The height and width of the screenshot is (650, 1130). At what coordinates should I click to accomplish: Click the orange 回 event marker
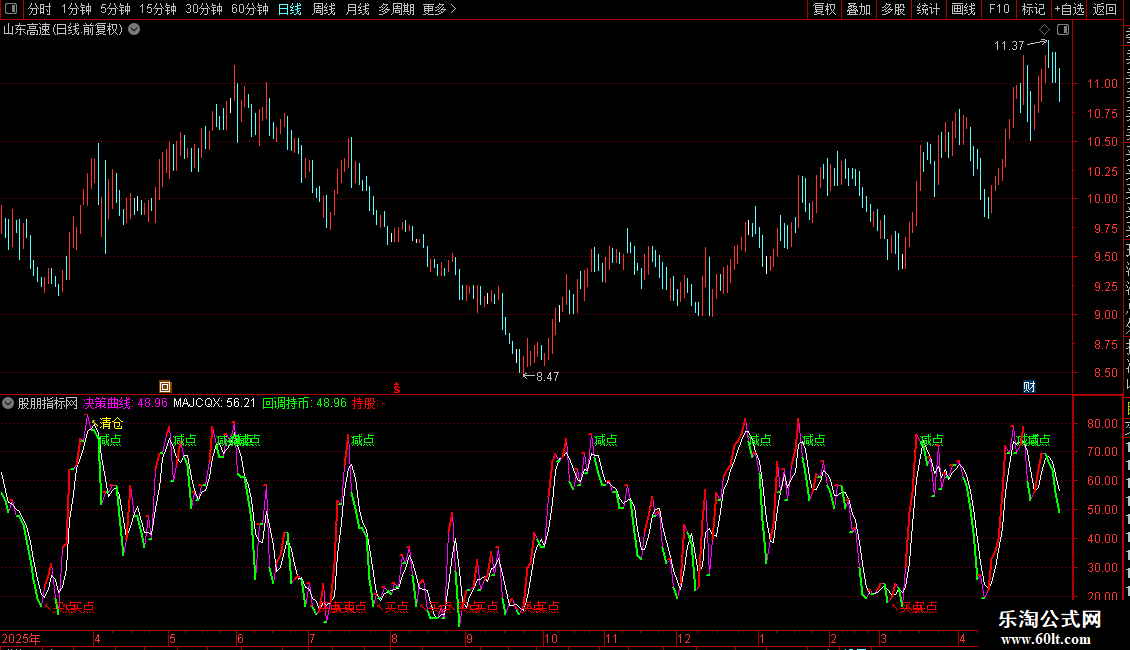[x=164, y=387]
